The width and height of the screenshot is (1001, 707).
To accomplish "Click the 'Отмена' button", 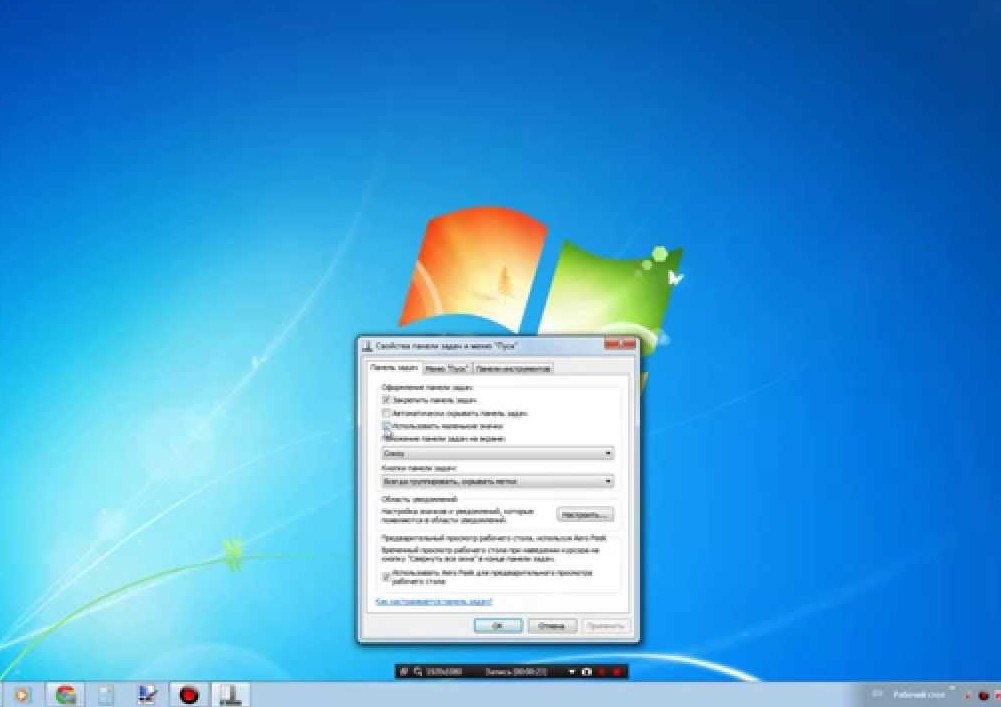I will pyautogui.click(x=552, y=626).
